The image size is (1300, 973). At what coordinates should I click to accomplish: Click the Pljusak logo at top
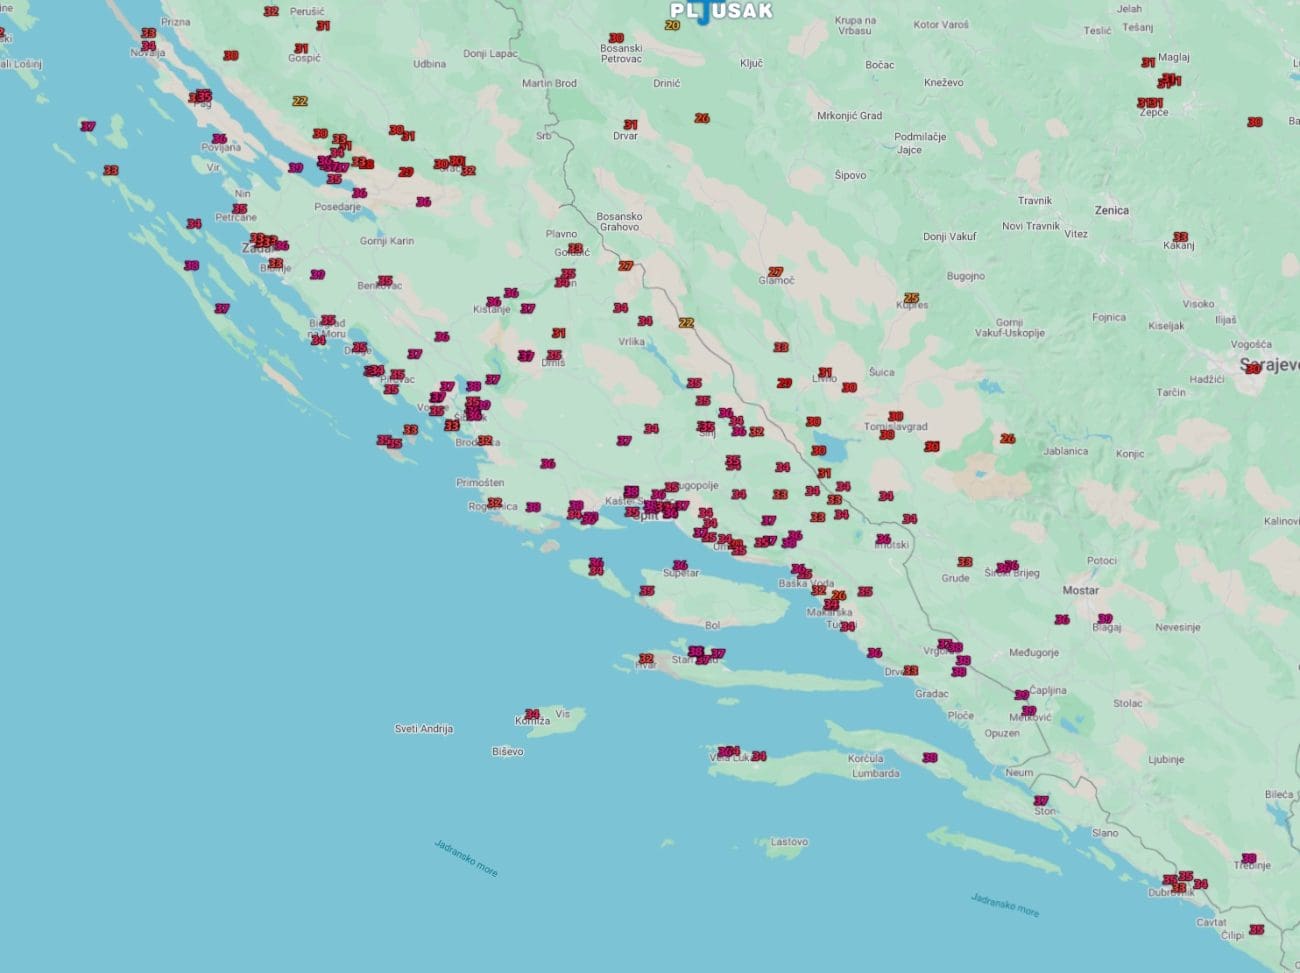pyautogui.click(x=721, y=11)
